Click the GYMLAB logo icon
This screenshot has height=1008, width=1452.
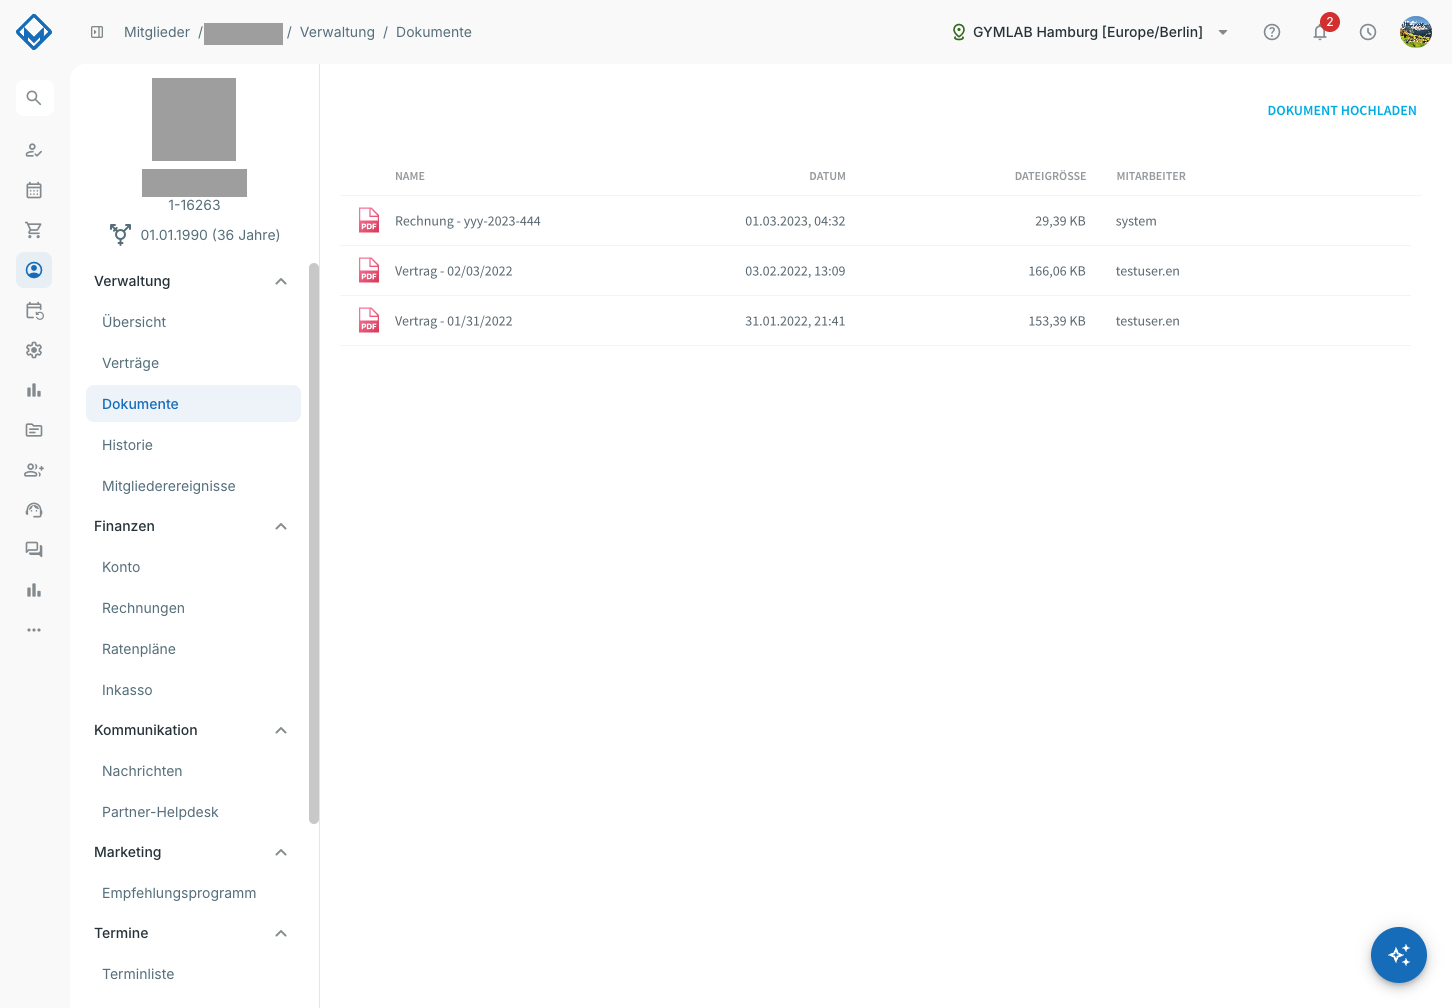click(34, 32)
